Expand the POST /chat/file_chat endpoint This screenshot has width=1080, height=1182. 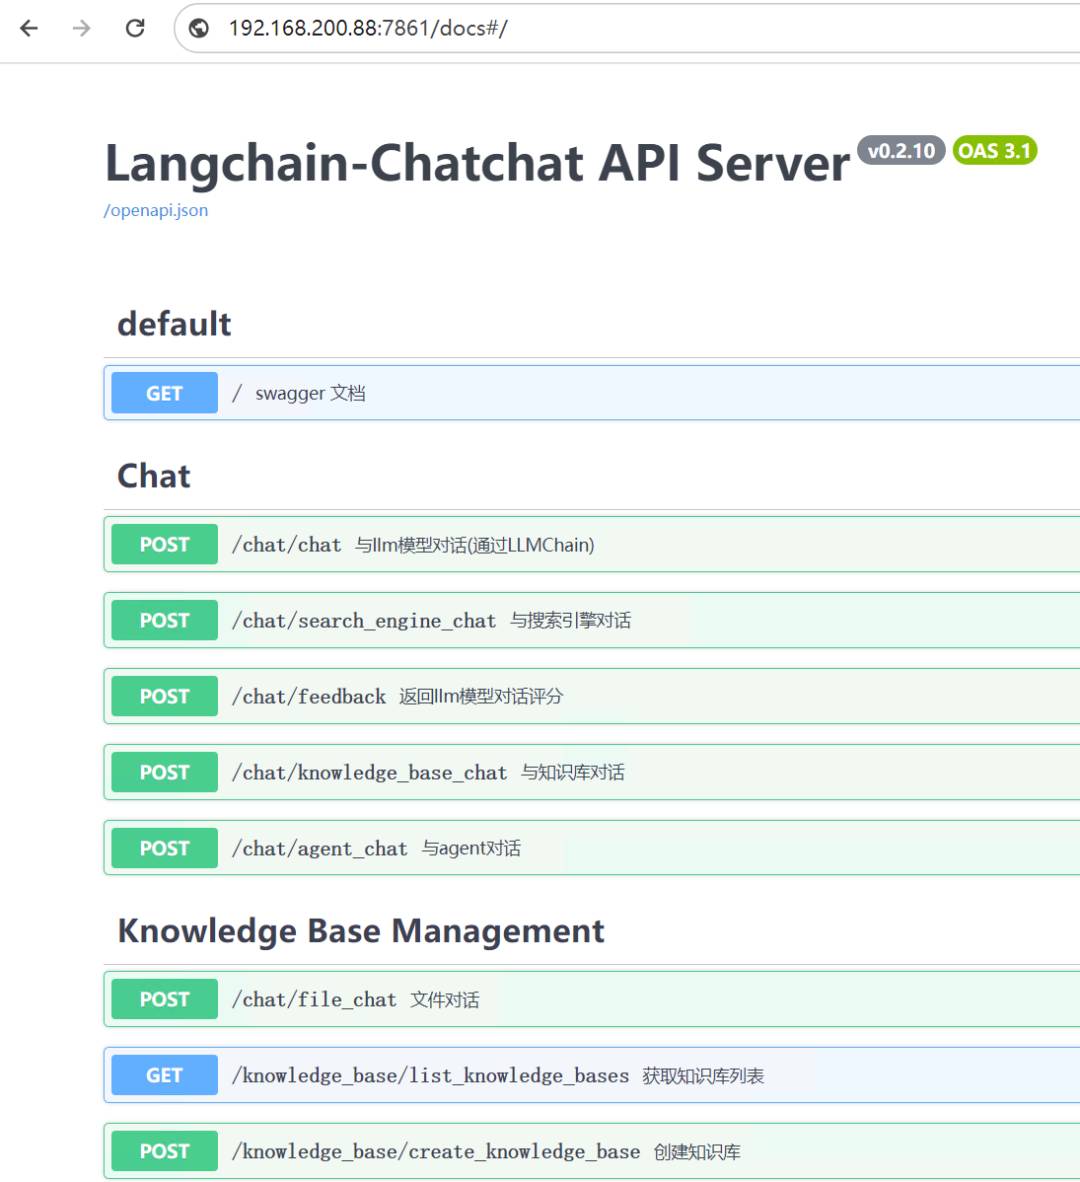[592, 999]
